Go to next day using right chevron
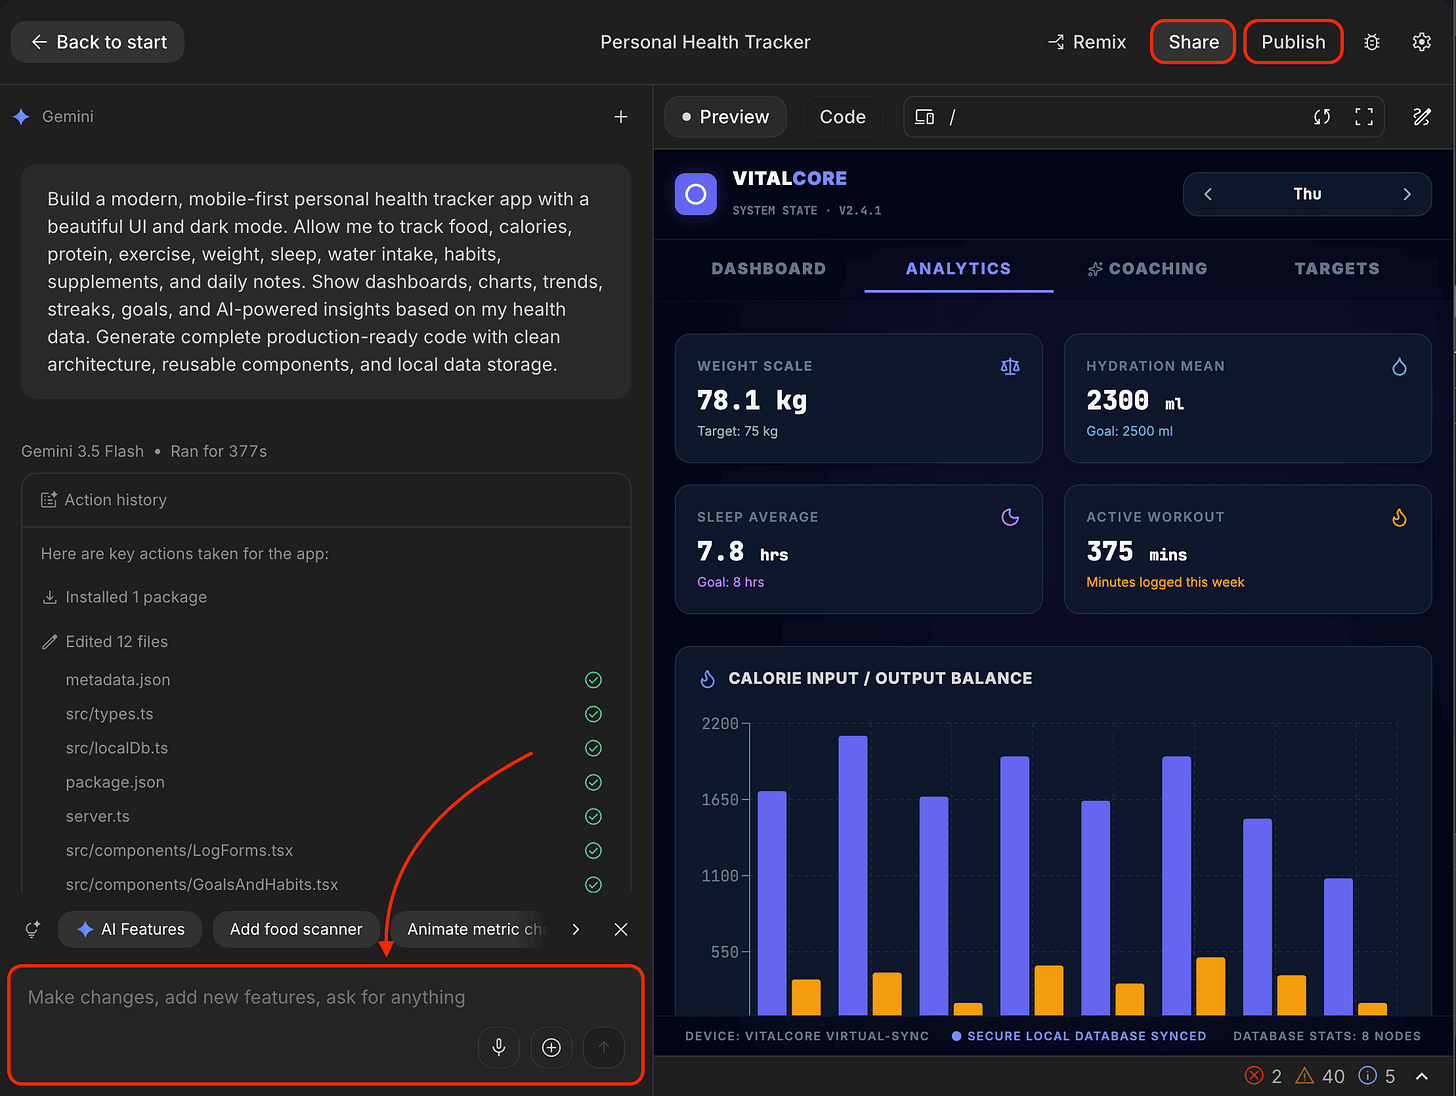Screen dimensions: 1456x1096 coord(1406,194)
